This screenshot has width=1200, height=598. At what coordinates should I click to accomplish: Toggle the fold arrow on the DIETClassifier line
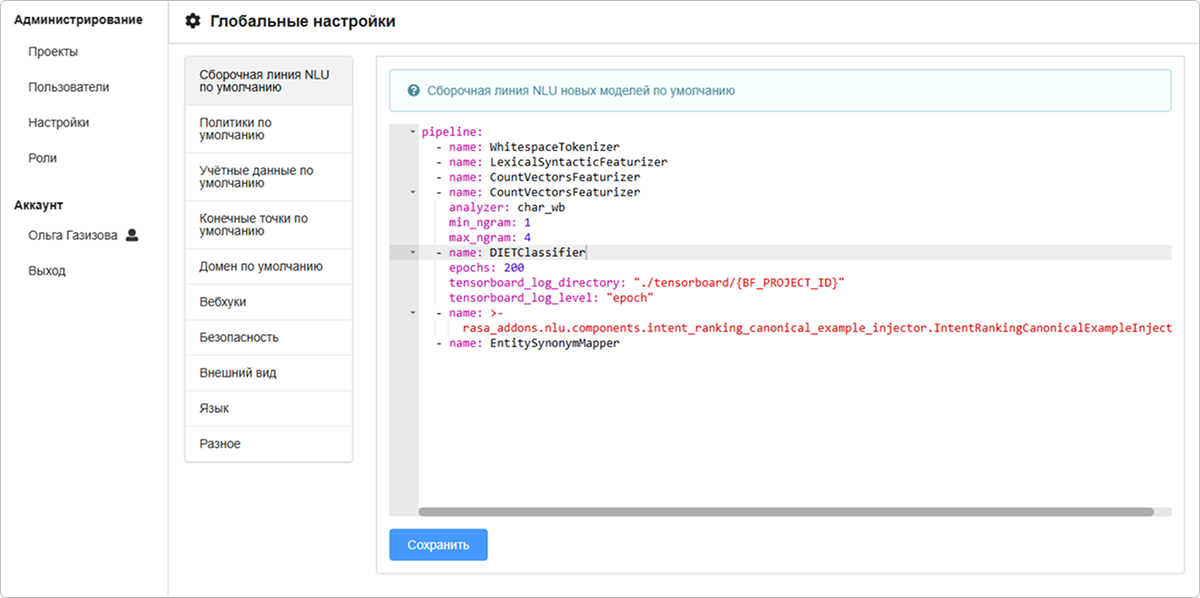[413, 253]
